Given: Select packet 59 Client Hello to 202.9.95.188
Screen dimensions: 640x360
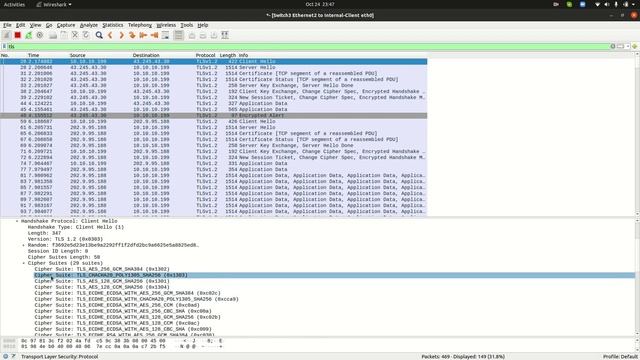Looking at the screenshot, I should point(213,122).
